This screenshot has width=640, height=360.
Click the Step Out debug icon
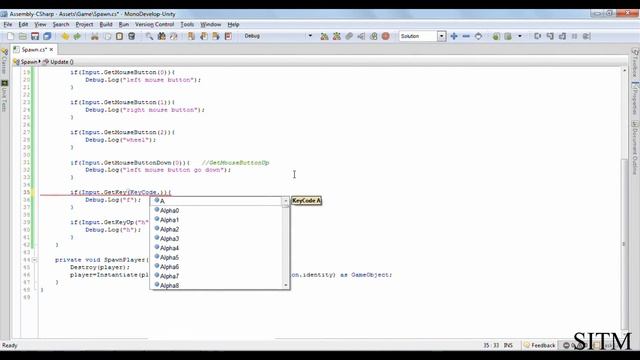562,36
